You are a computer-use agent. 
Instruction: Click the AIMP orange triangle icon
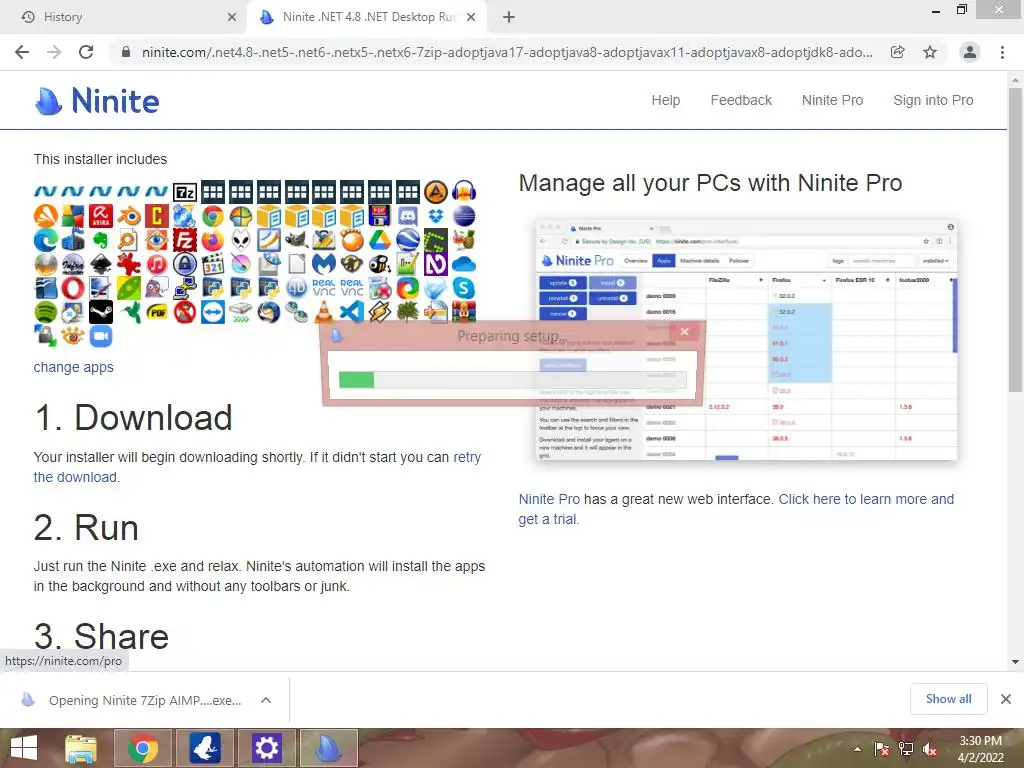point(436,192)
